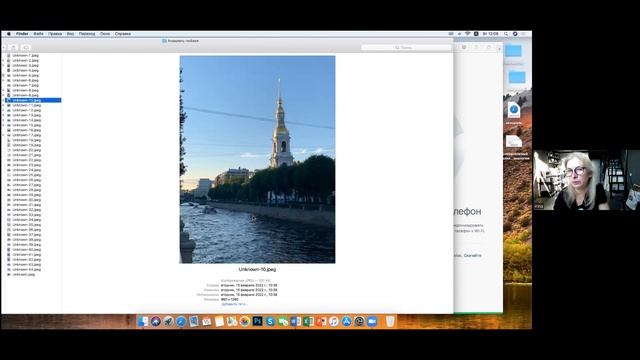Open the Справка menu
Viewport: 640px width, 360px height.
(122, 34)
